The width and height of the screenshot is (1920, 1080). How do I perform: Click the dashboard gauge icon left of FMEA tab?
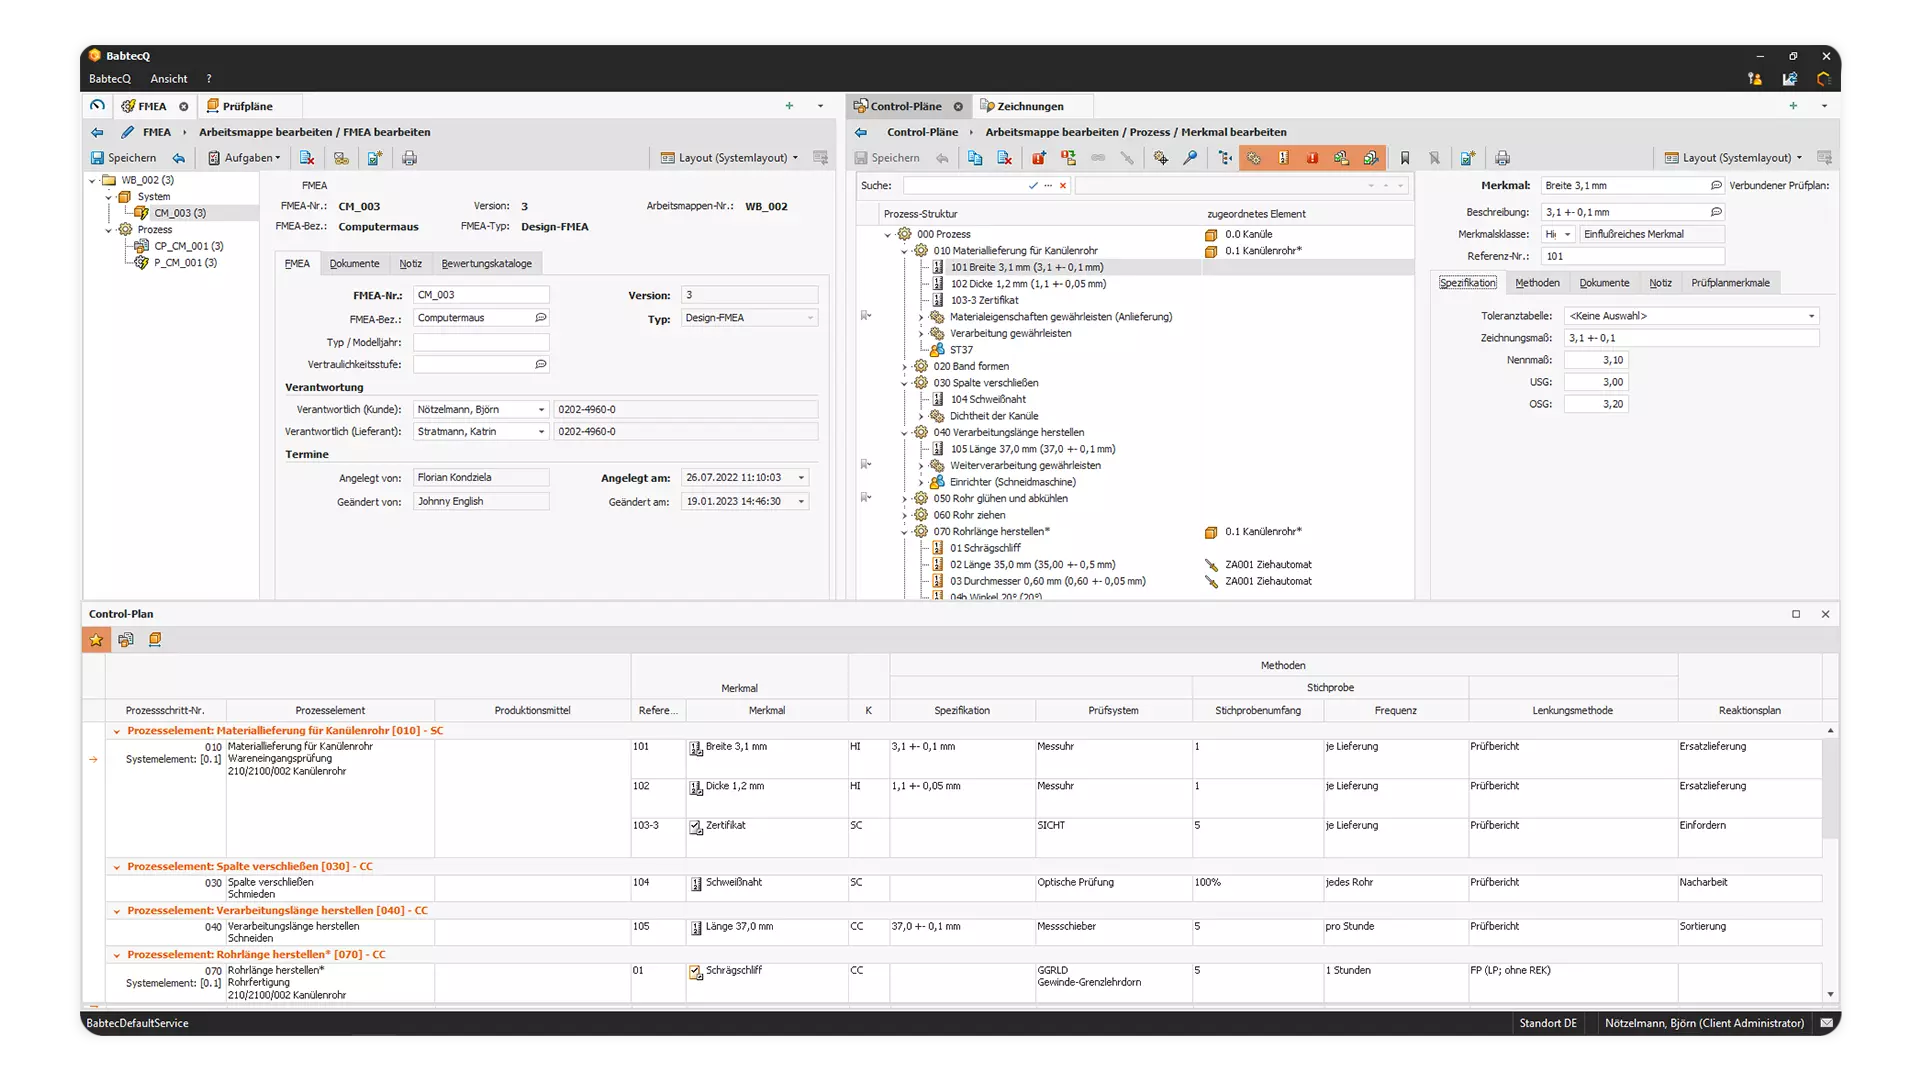pos(97,105)
